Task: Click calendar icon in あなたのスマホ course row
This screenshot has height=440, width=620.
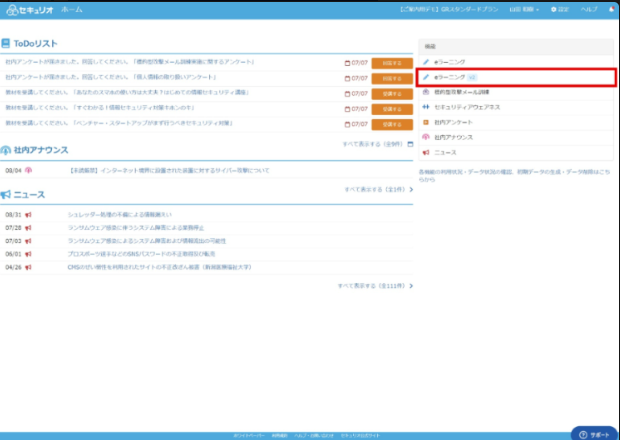Action: pyautogui.click(x=347, y=94)
